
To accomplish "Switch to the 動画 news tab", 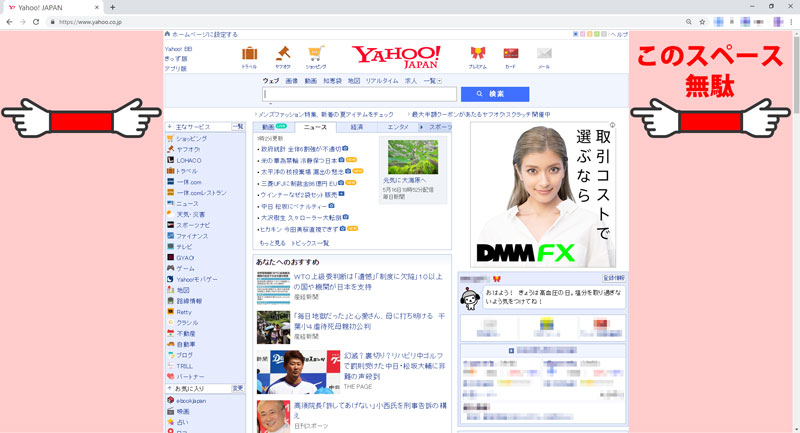I will coord(273,127).
